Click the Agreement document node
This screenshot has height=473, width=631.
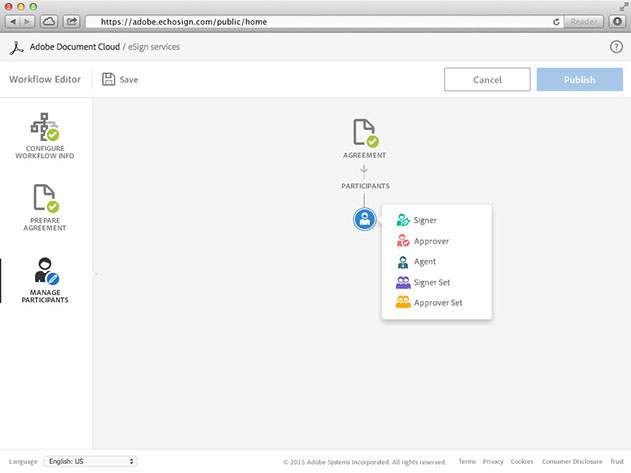(364, 135)
